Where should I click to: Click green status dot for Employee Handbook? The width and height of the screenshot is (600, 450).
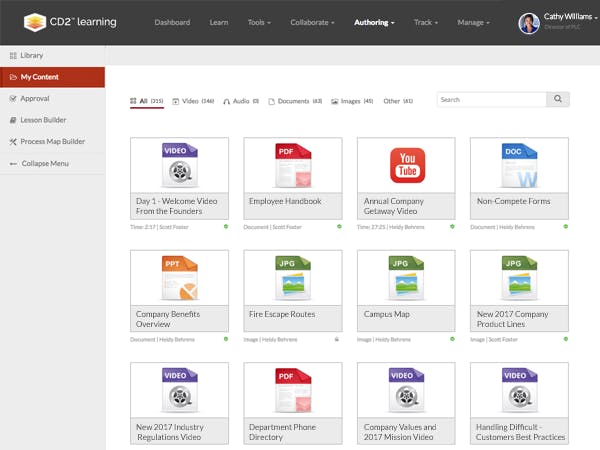(339, 227)
